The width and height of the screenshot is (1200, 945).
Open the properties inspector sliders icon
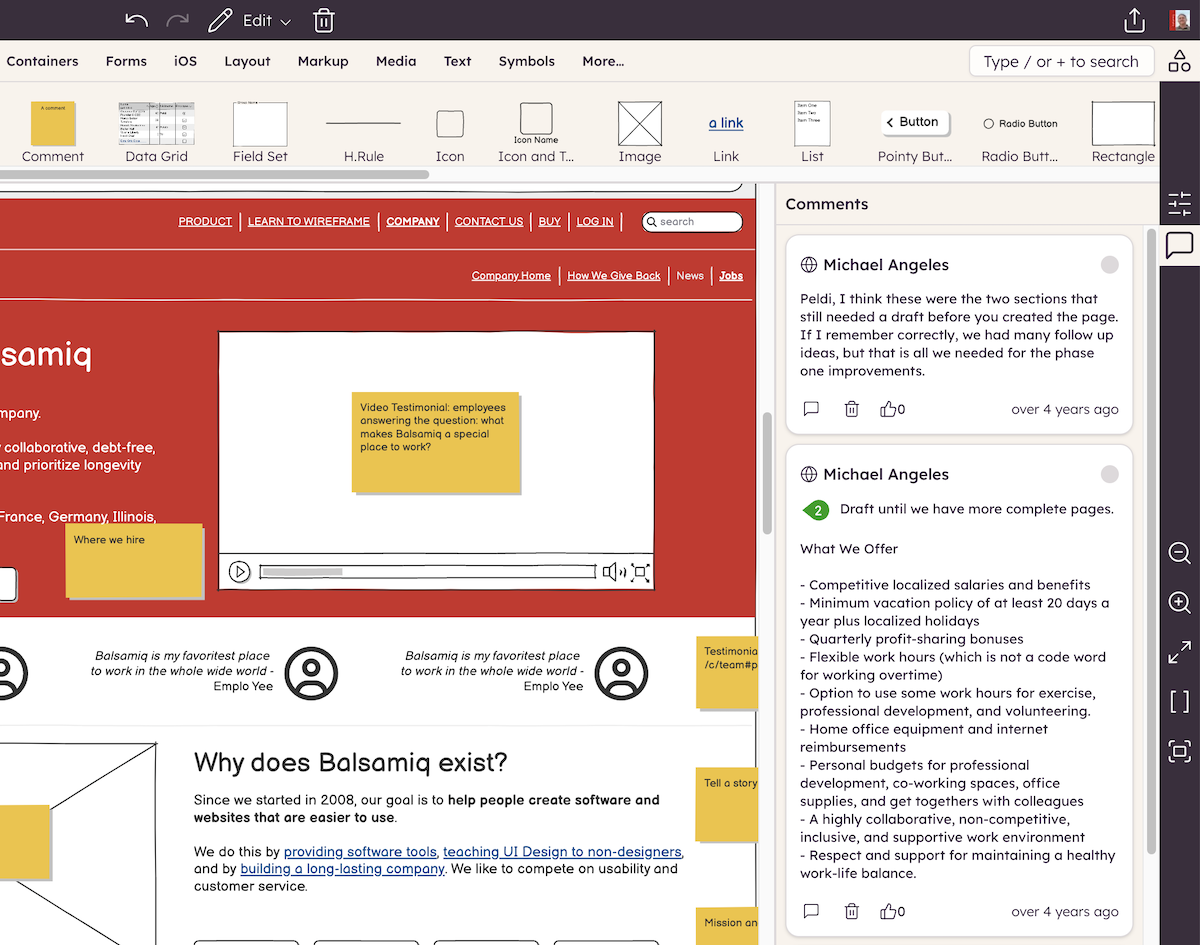1180,204
